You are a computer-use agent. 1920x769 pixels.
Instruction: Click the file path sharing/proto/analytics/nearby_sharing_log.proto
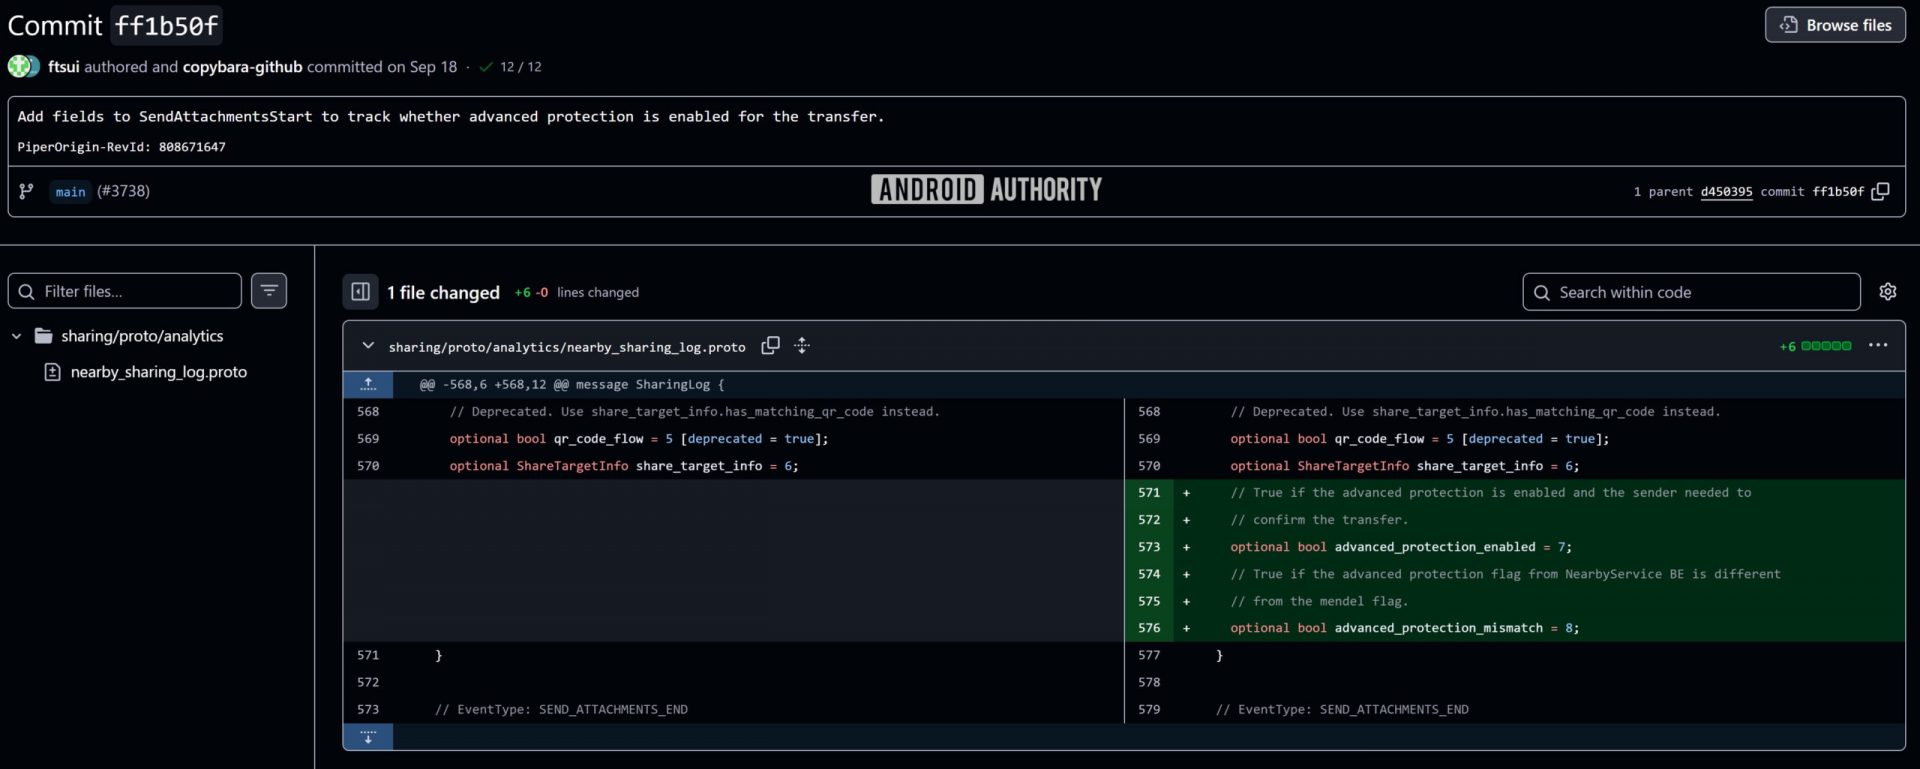click(567, 347)
